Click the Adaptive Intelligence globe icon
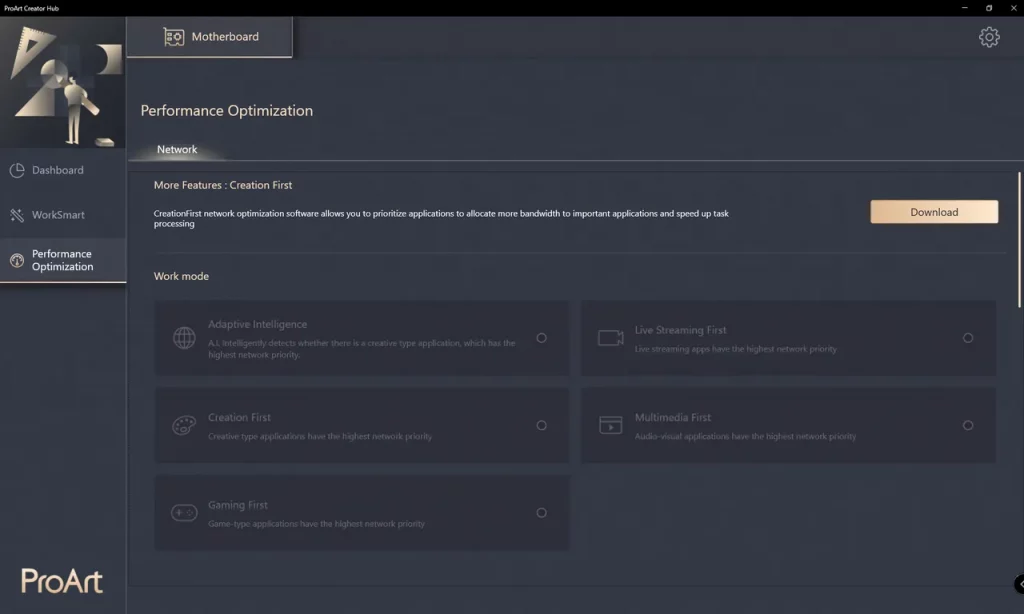Screen dimensions: 1024x614 [x=184, y=338]
